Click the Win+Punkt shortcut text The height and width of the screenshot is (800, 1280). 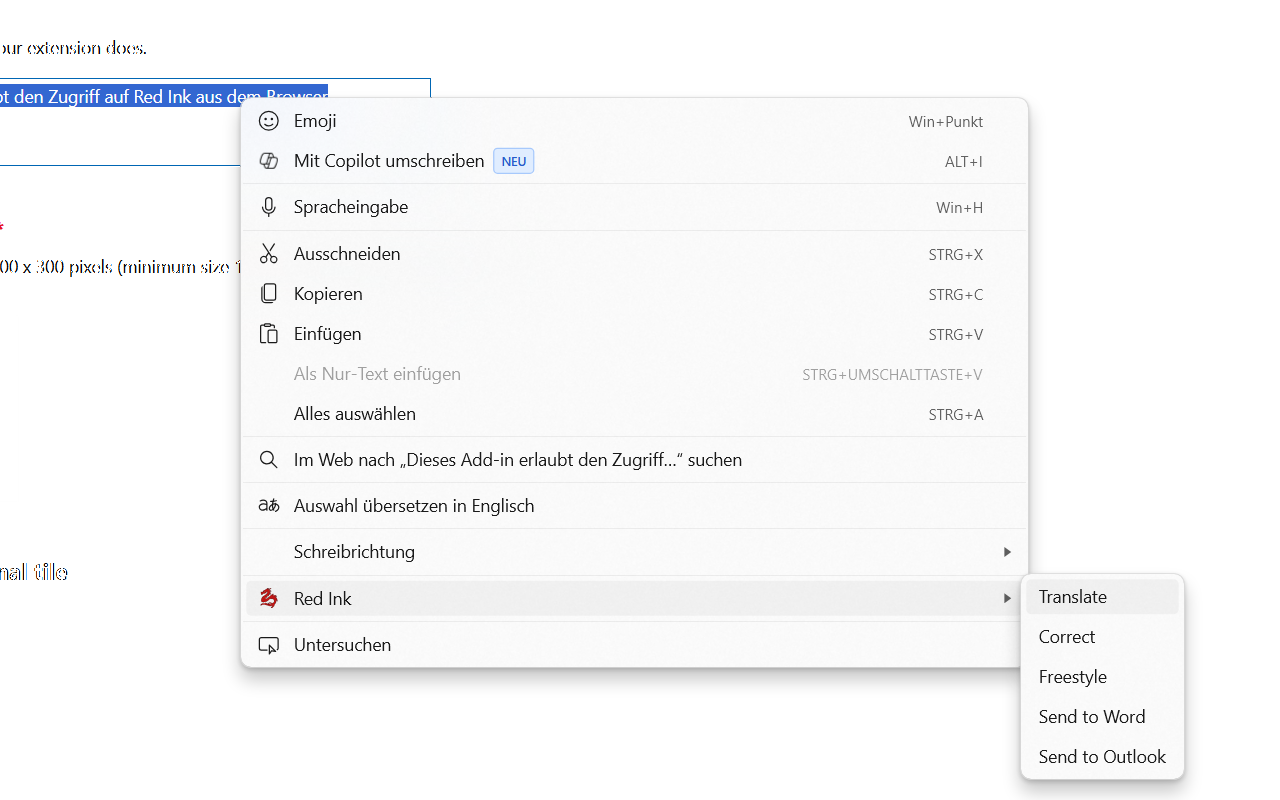(x=945, y=121)
